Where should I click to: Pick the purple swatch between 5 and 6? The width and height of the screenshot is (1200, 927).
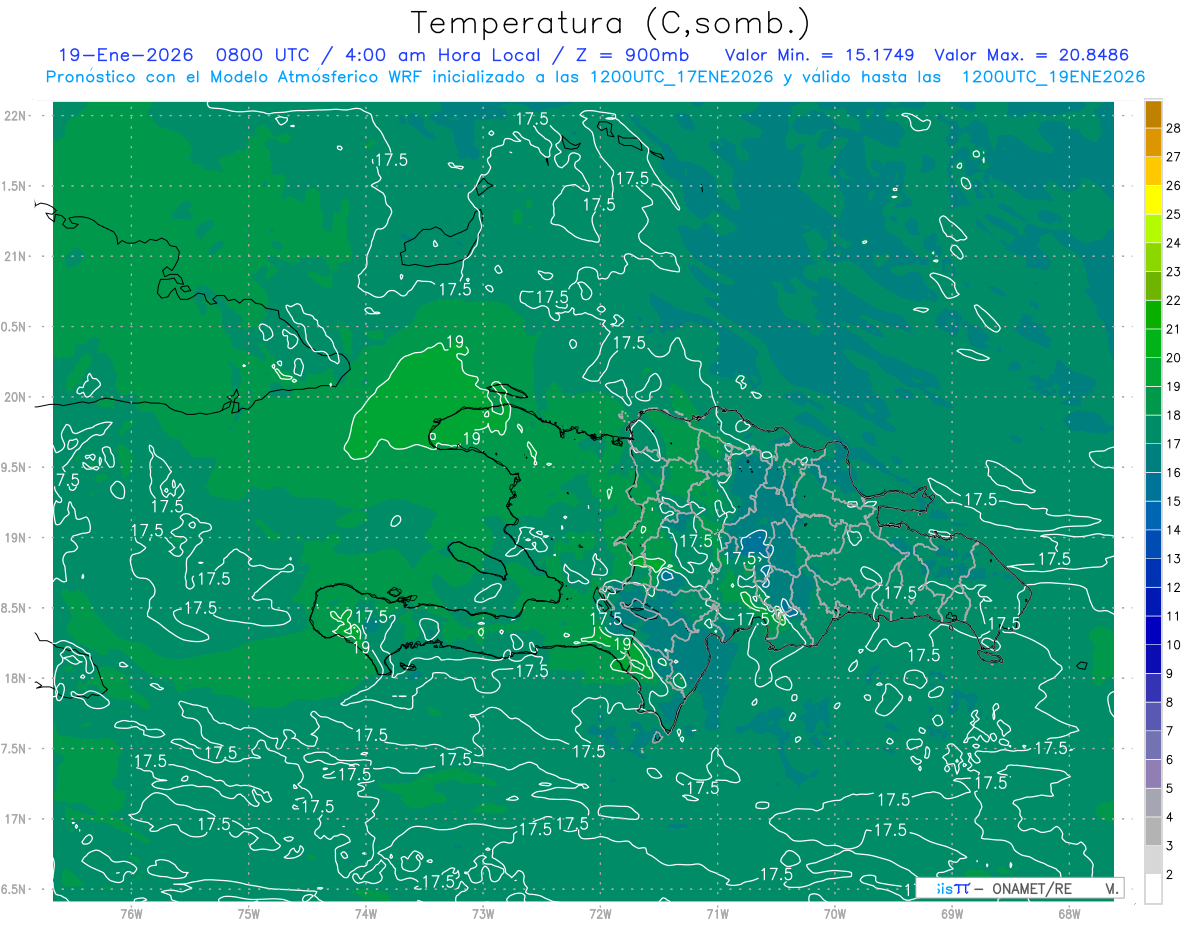pyautogui.click(x=1153, y=774)
